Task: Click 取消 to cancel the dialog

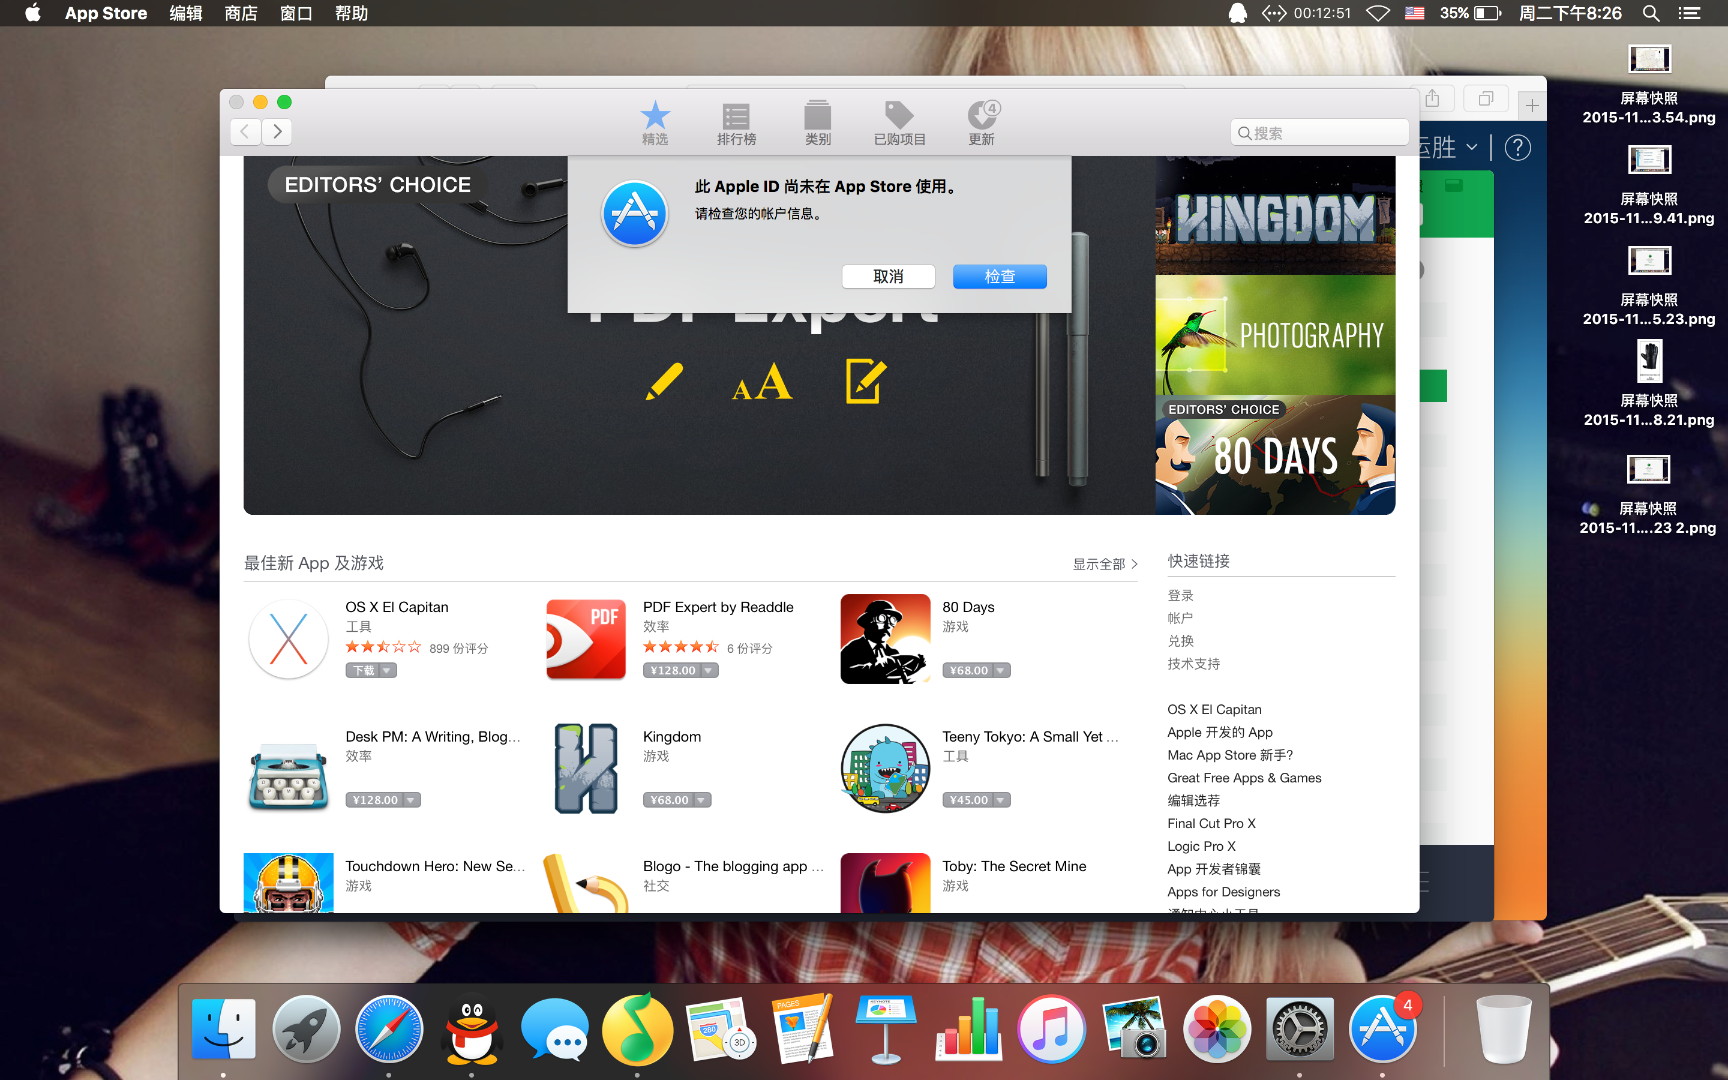Action: tap(888, 277)
